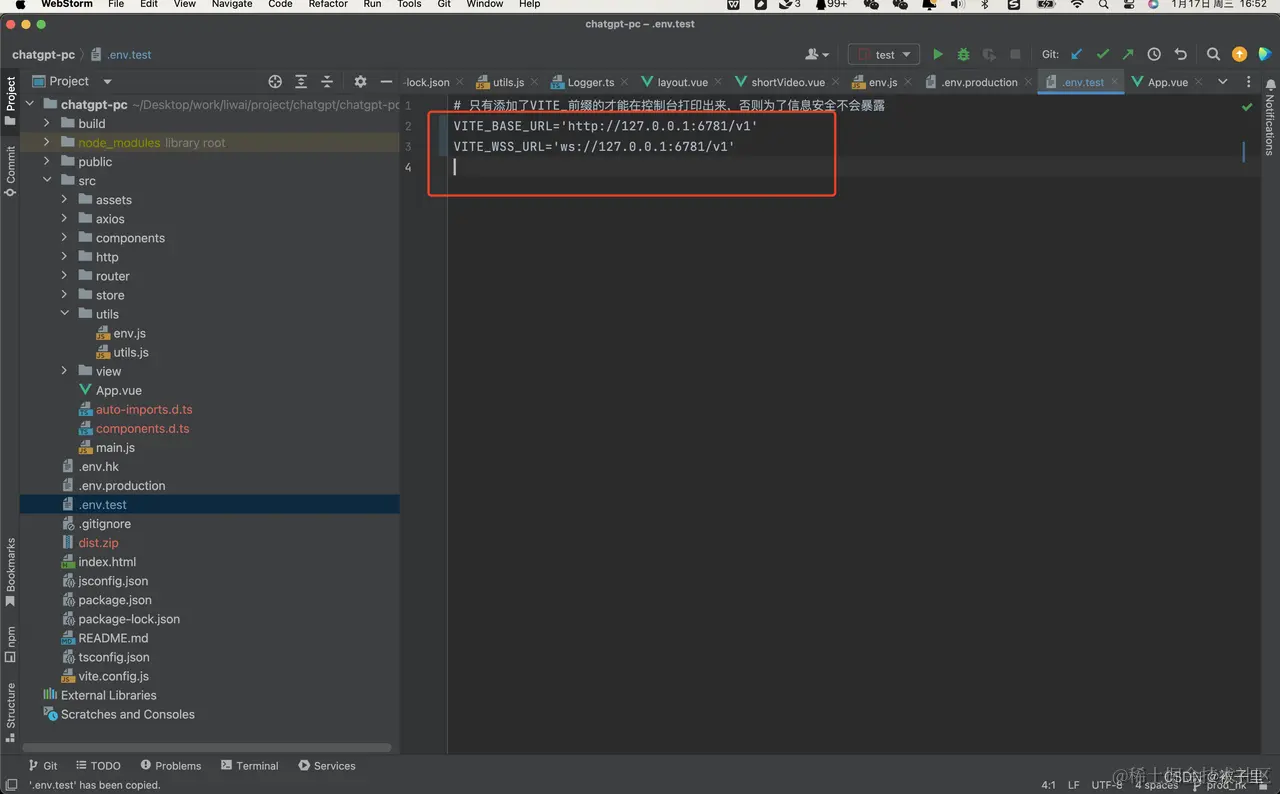Click the LF line separator in status bar
This screenshot has width=1280, height=794.
[x=1074, y=785]
